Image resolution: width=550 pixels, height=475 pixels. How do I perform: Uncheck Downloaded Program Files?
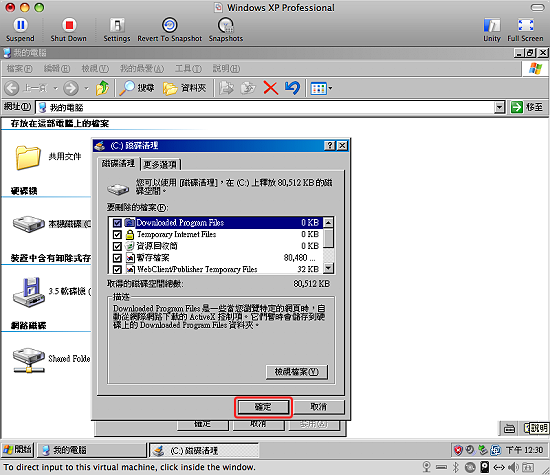[x=117, y=223]
